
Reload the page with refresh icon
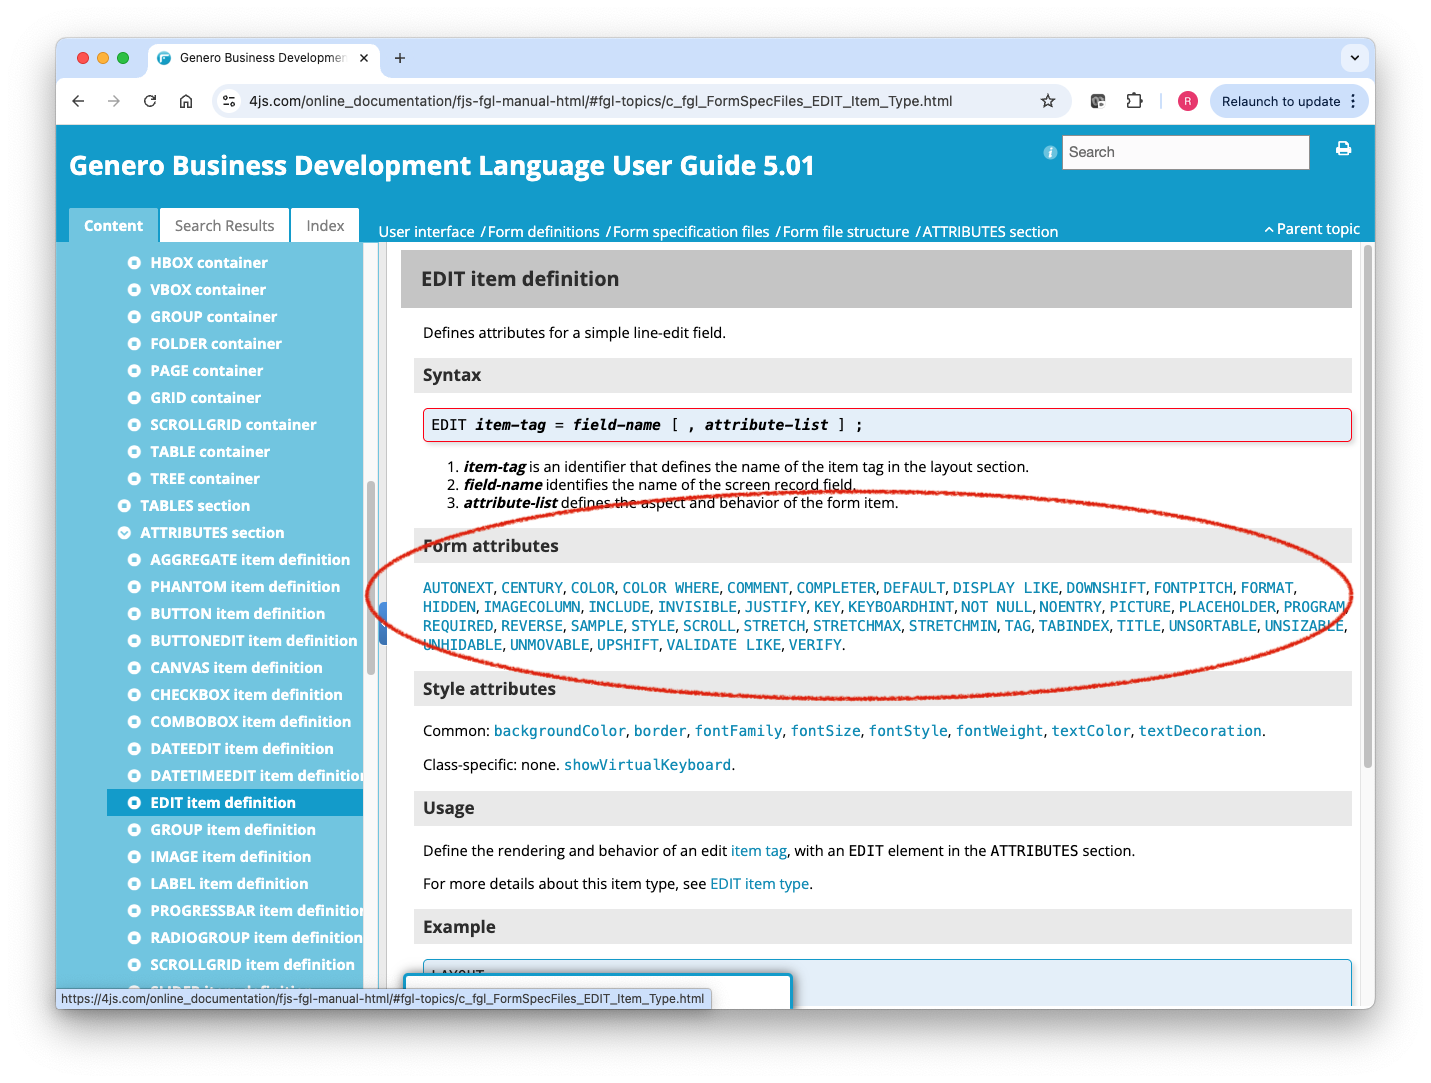pos(150,101)
